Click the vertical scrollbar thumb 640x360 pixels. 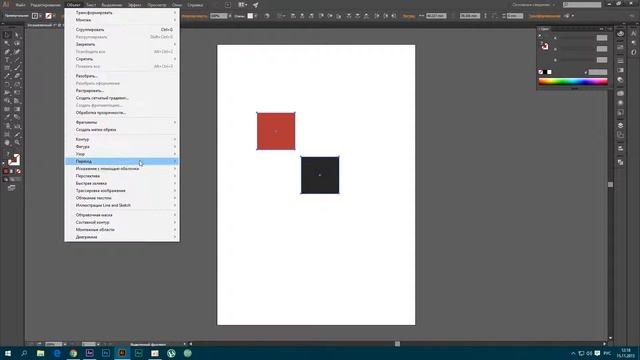coord(610,184)
